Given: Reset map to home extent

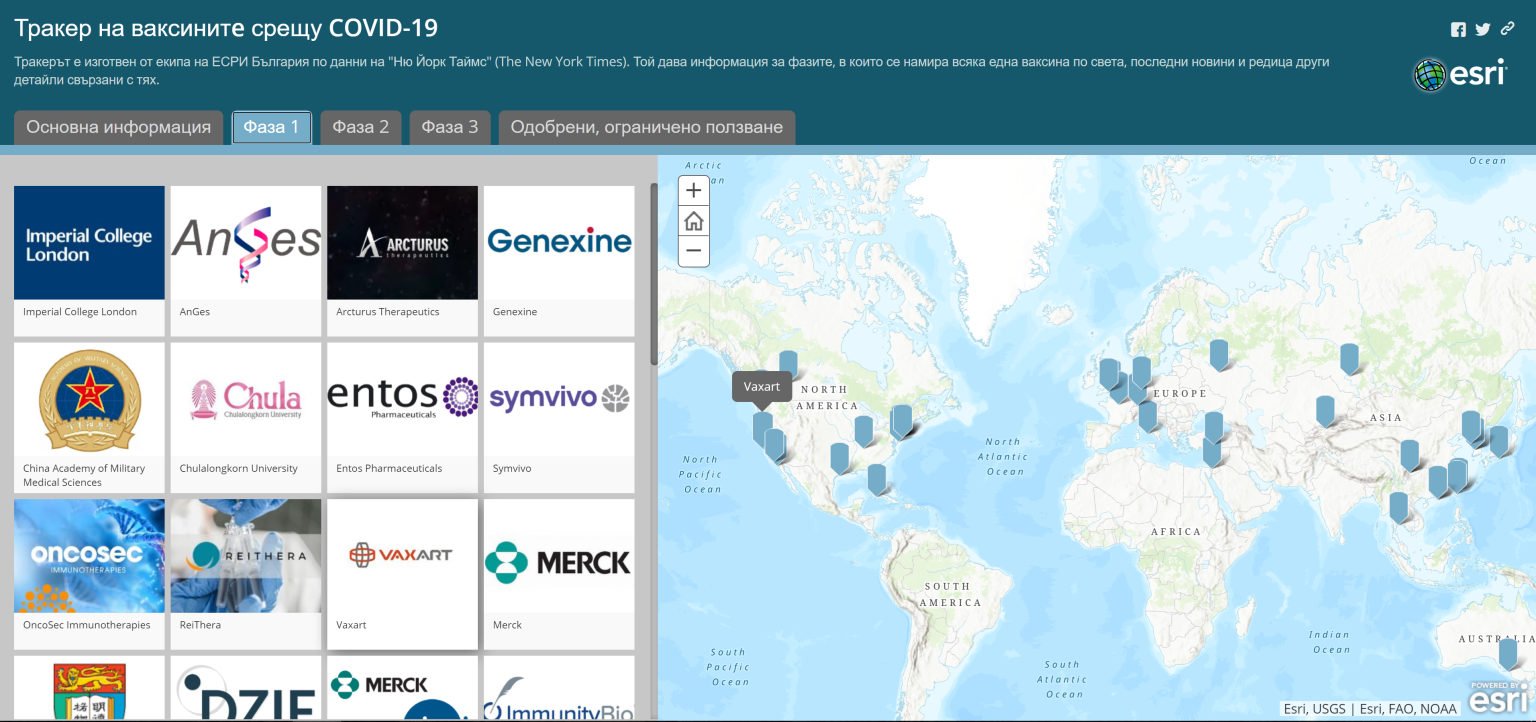Looking at the screenshot, I should [x=693, y=221].
